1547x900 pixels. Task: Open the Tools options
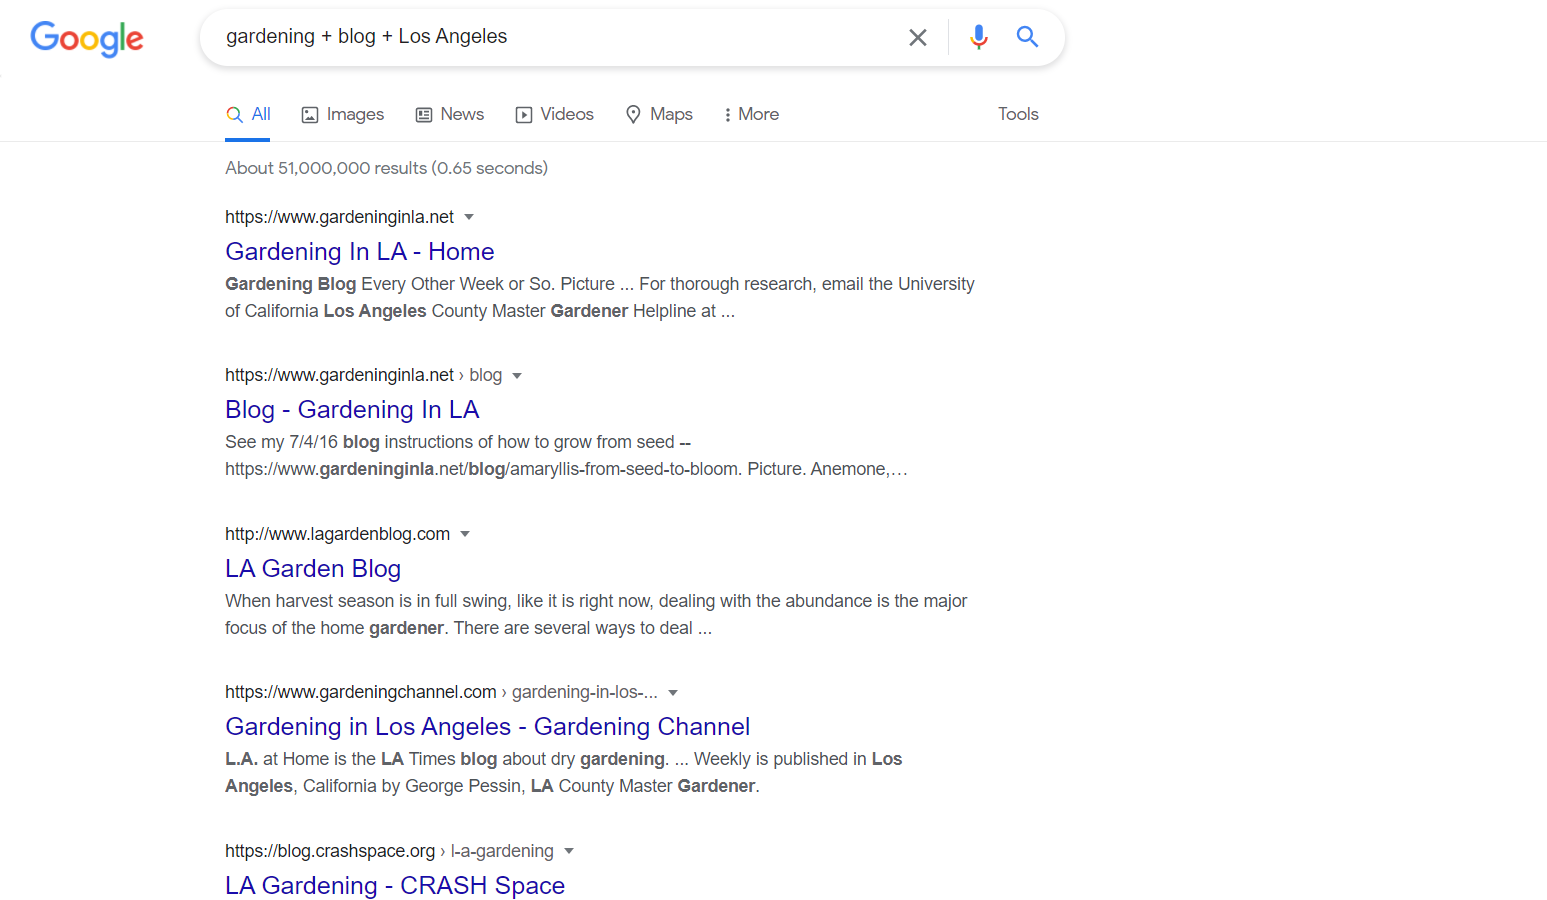(x=1018, y=114)
